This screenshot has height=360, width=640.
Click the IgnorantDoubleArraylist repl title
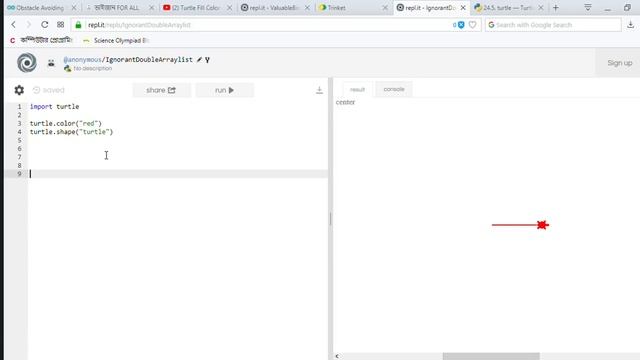tap(149, 60)
